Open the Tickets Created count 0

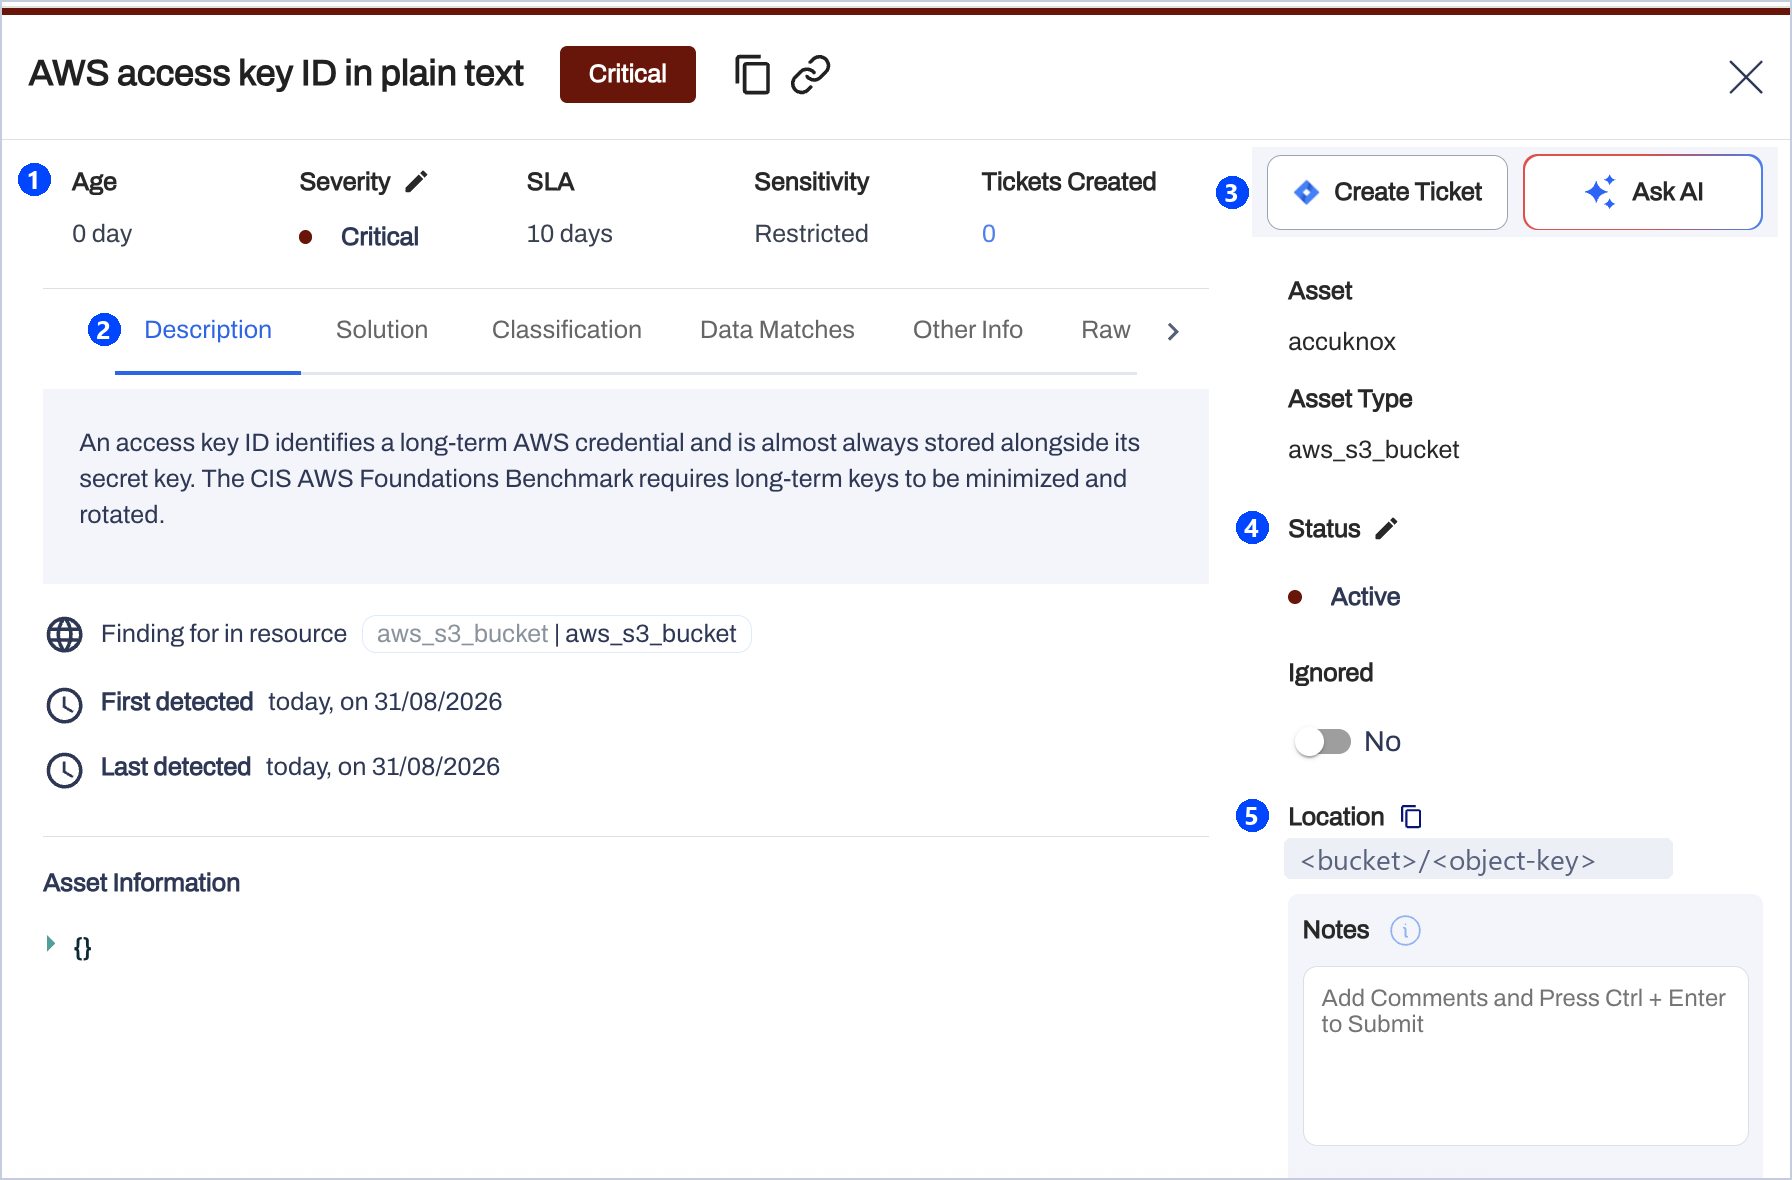[x=988, y=234]
